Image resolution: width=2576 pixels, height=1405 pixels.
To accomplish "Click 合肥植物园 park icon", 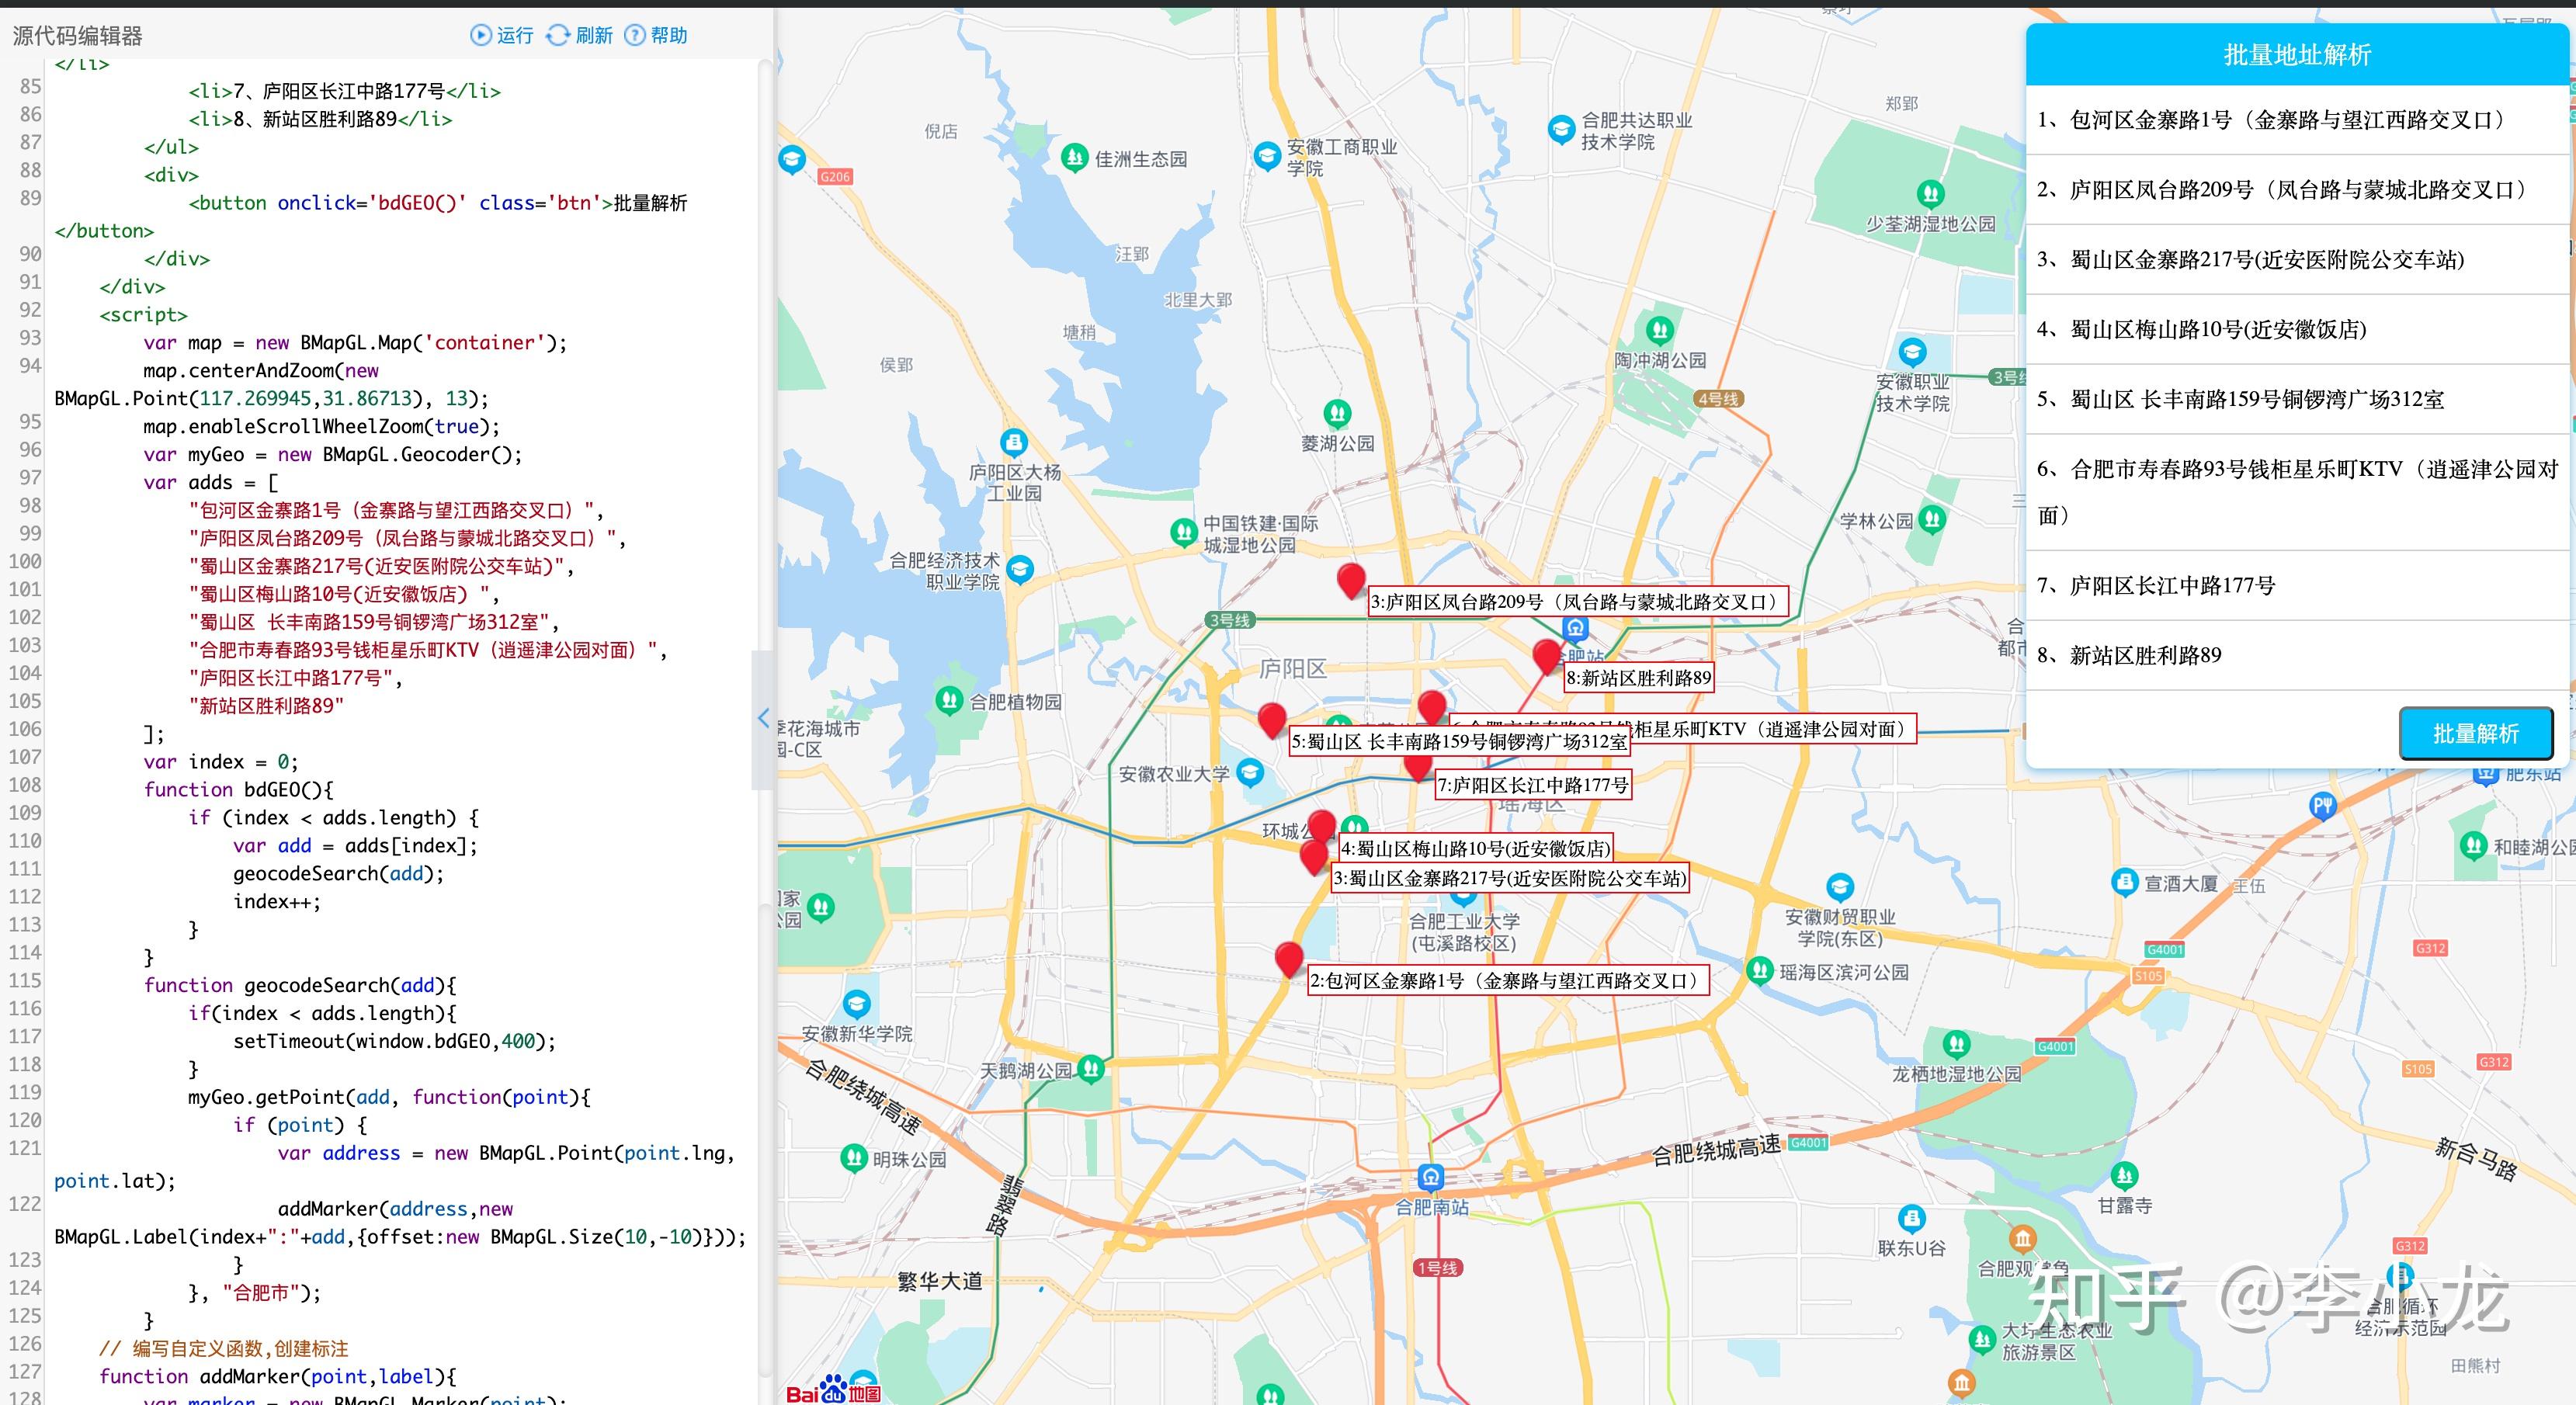I will click(x=949, y=700).
